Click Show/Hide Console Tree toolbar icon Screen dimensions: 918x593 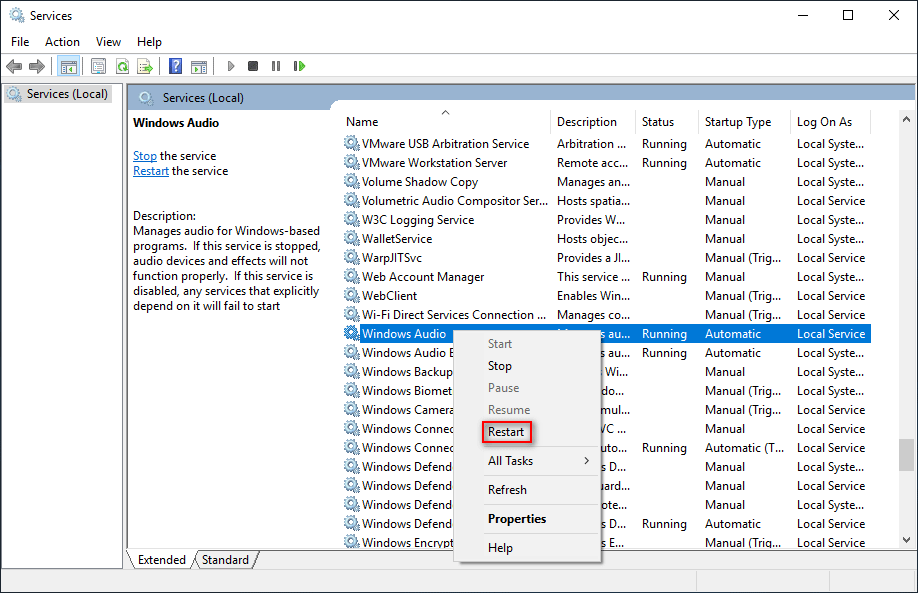tap(69, 66)
